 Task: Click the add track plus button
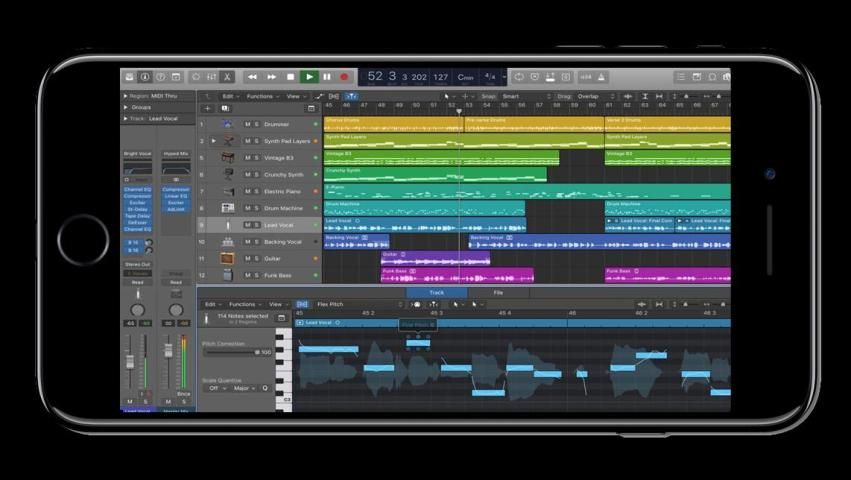[207, 108]
